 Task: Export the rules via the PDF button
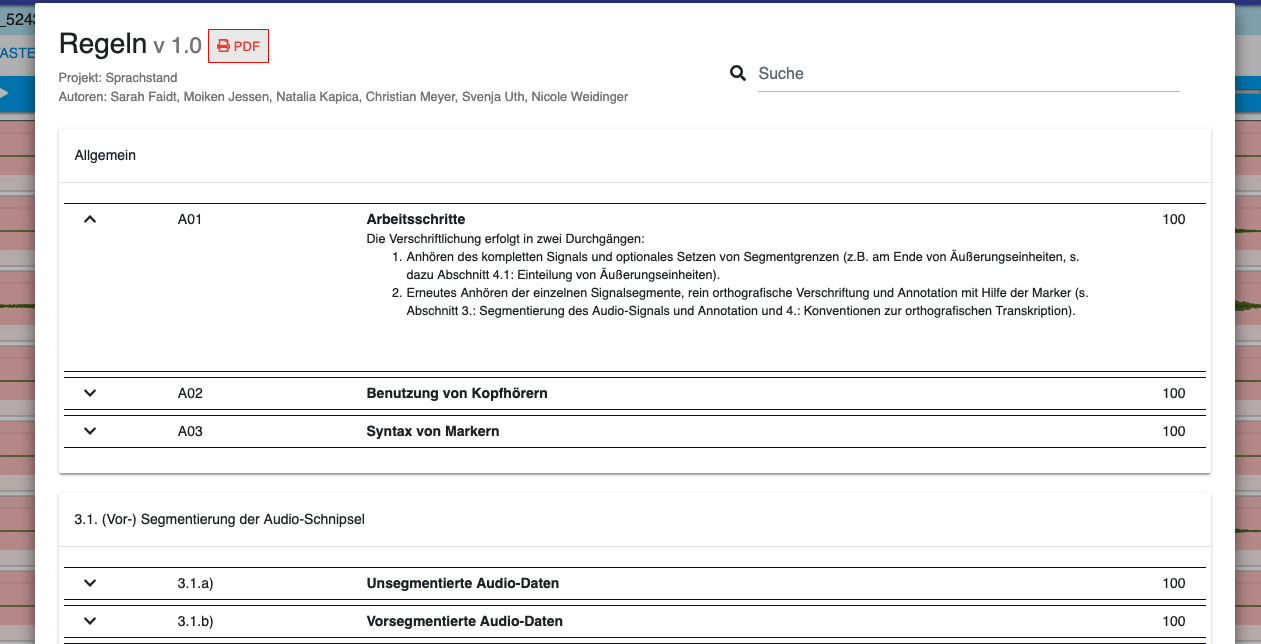click(x=238, y=46)
